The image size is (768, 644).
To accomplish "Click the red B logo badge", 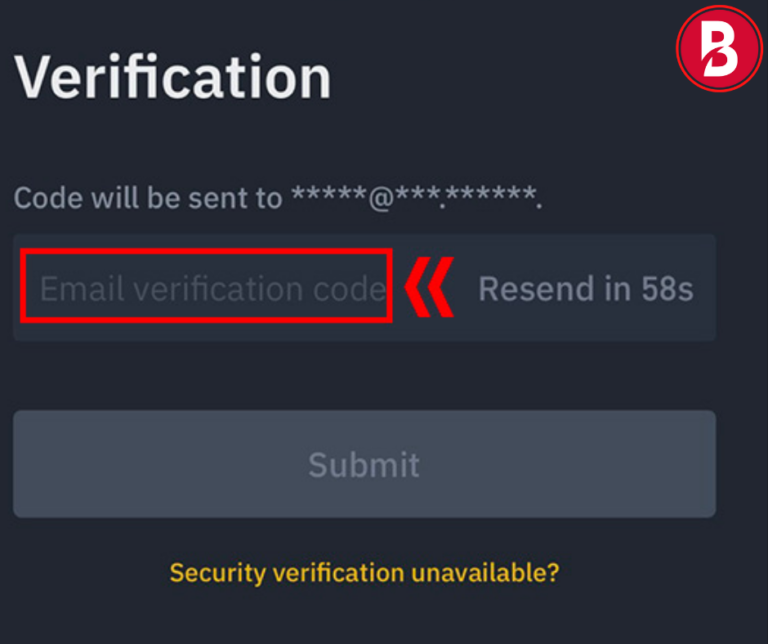I will 719,48.
